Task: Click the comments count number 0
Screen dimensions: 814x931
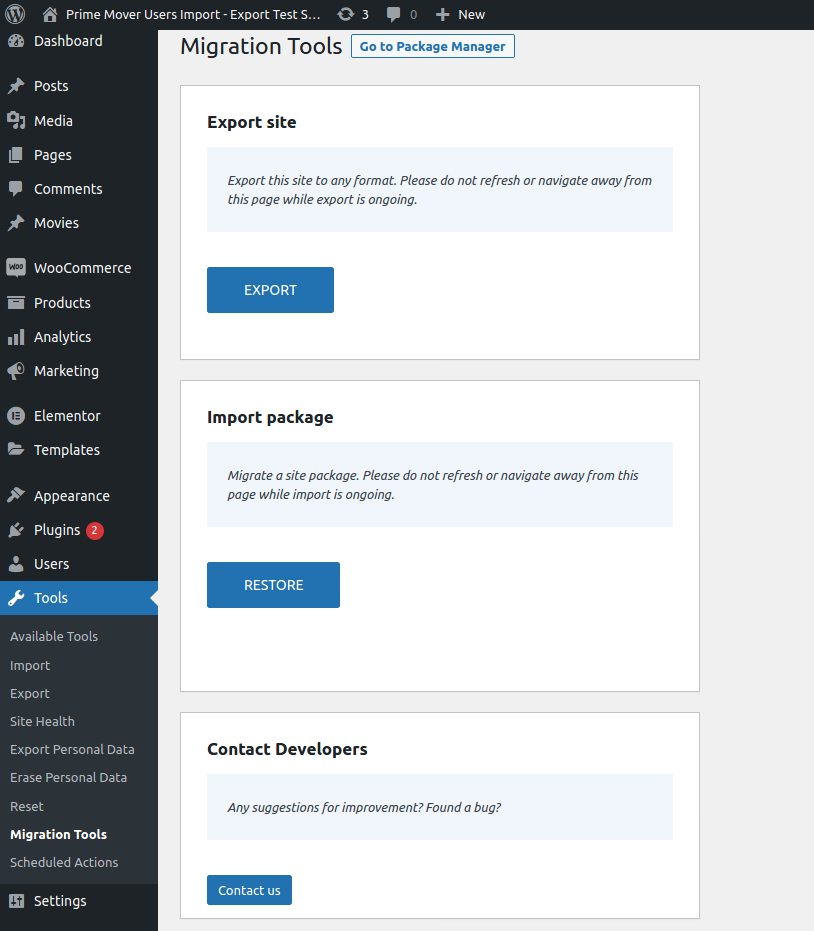Action: pyautogui.click(x=413, y=14)
